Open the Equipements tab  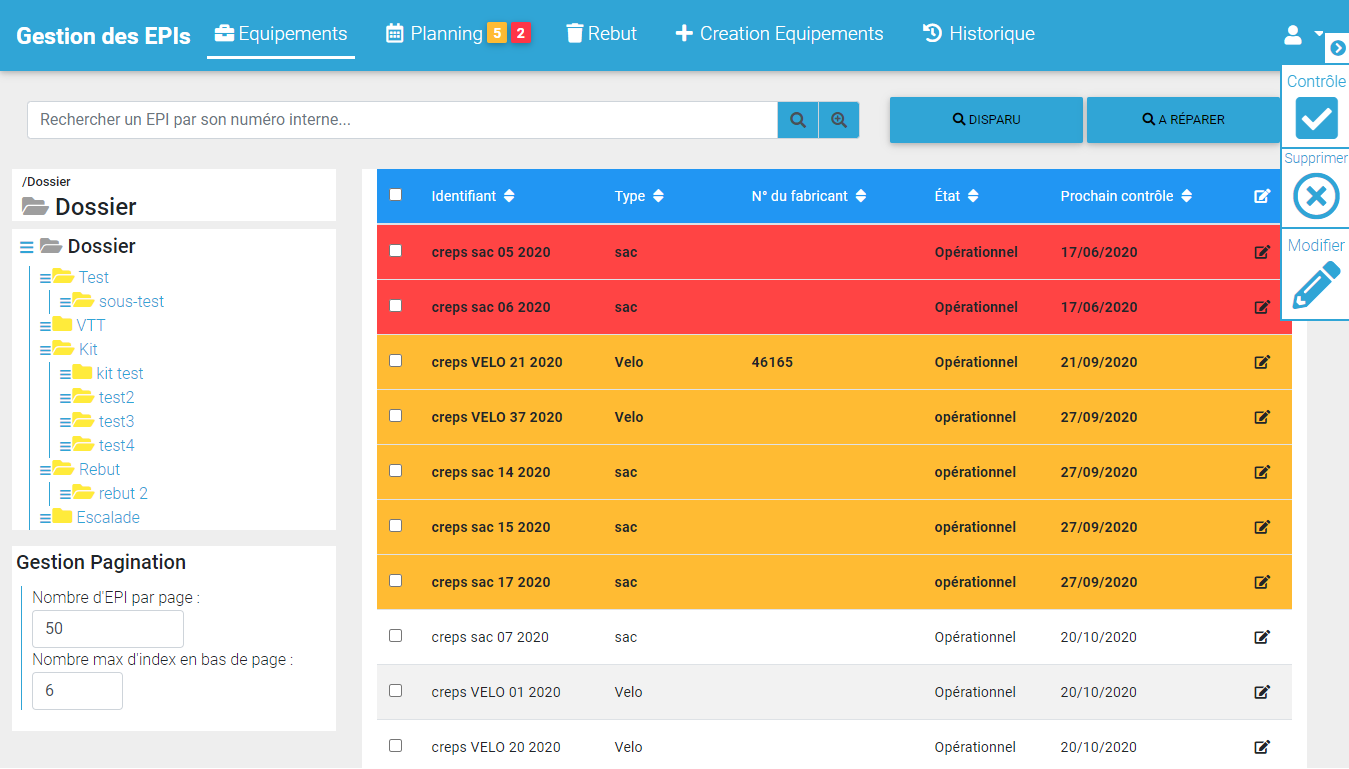coord(281,34)
